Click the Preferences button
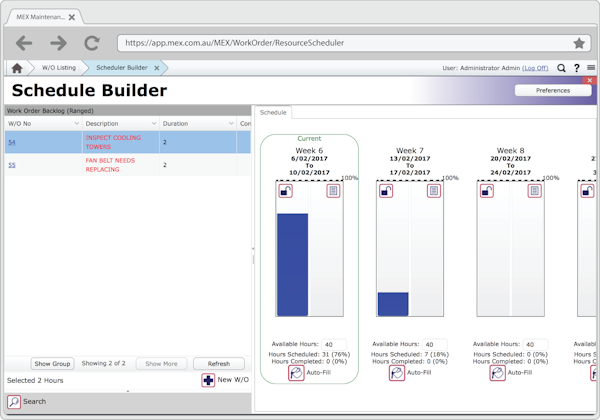The image size is (600, 420). (553, 90)
